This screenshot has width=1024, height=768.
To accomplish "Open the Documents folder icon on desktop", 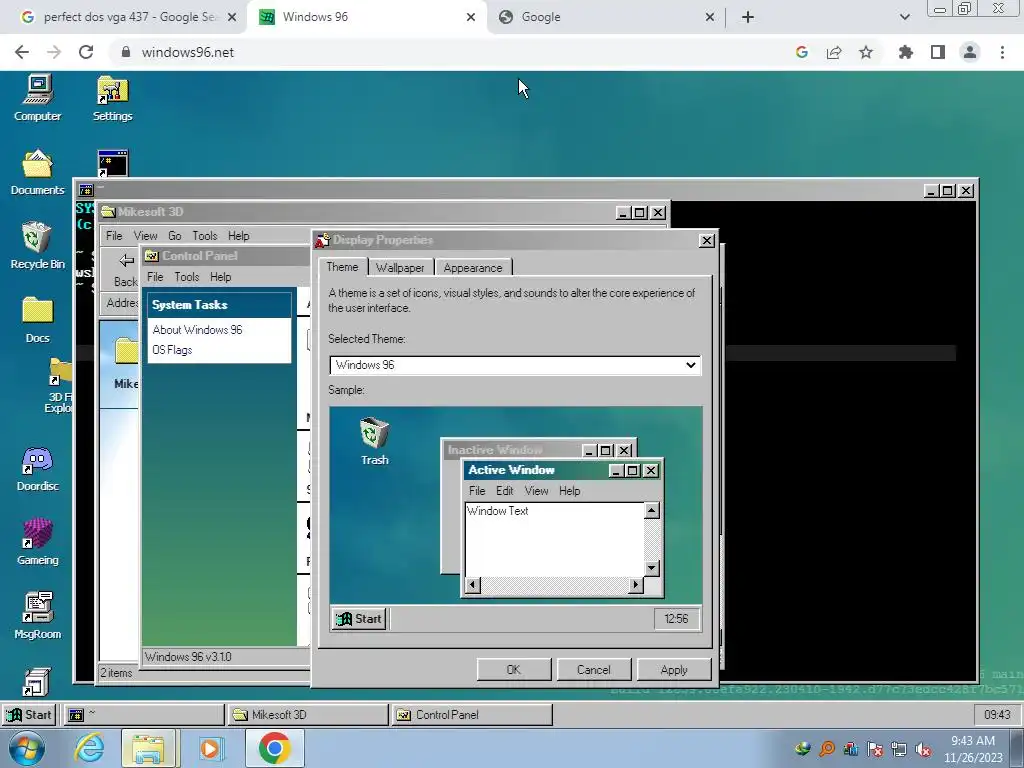I will 37,172.
